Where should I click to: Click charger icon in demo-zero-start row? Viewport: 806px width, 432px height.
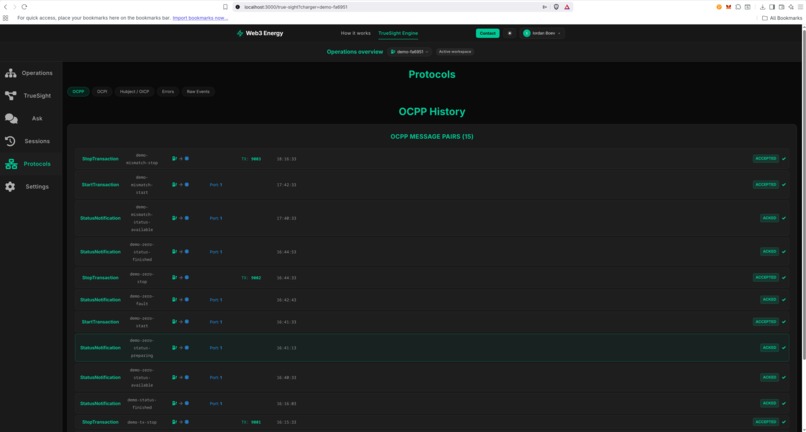point(174,321)
